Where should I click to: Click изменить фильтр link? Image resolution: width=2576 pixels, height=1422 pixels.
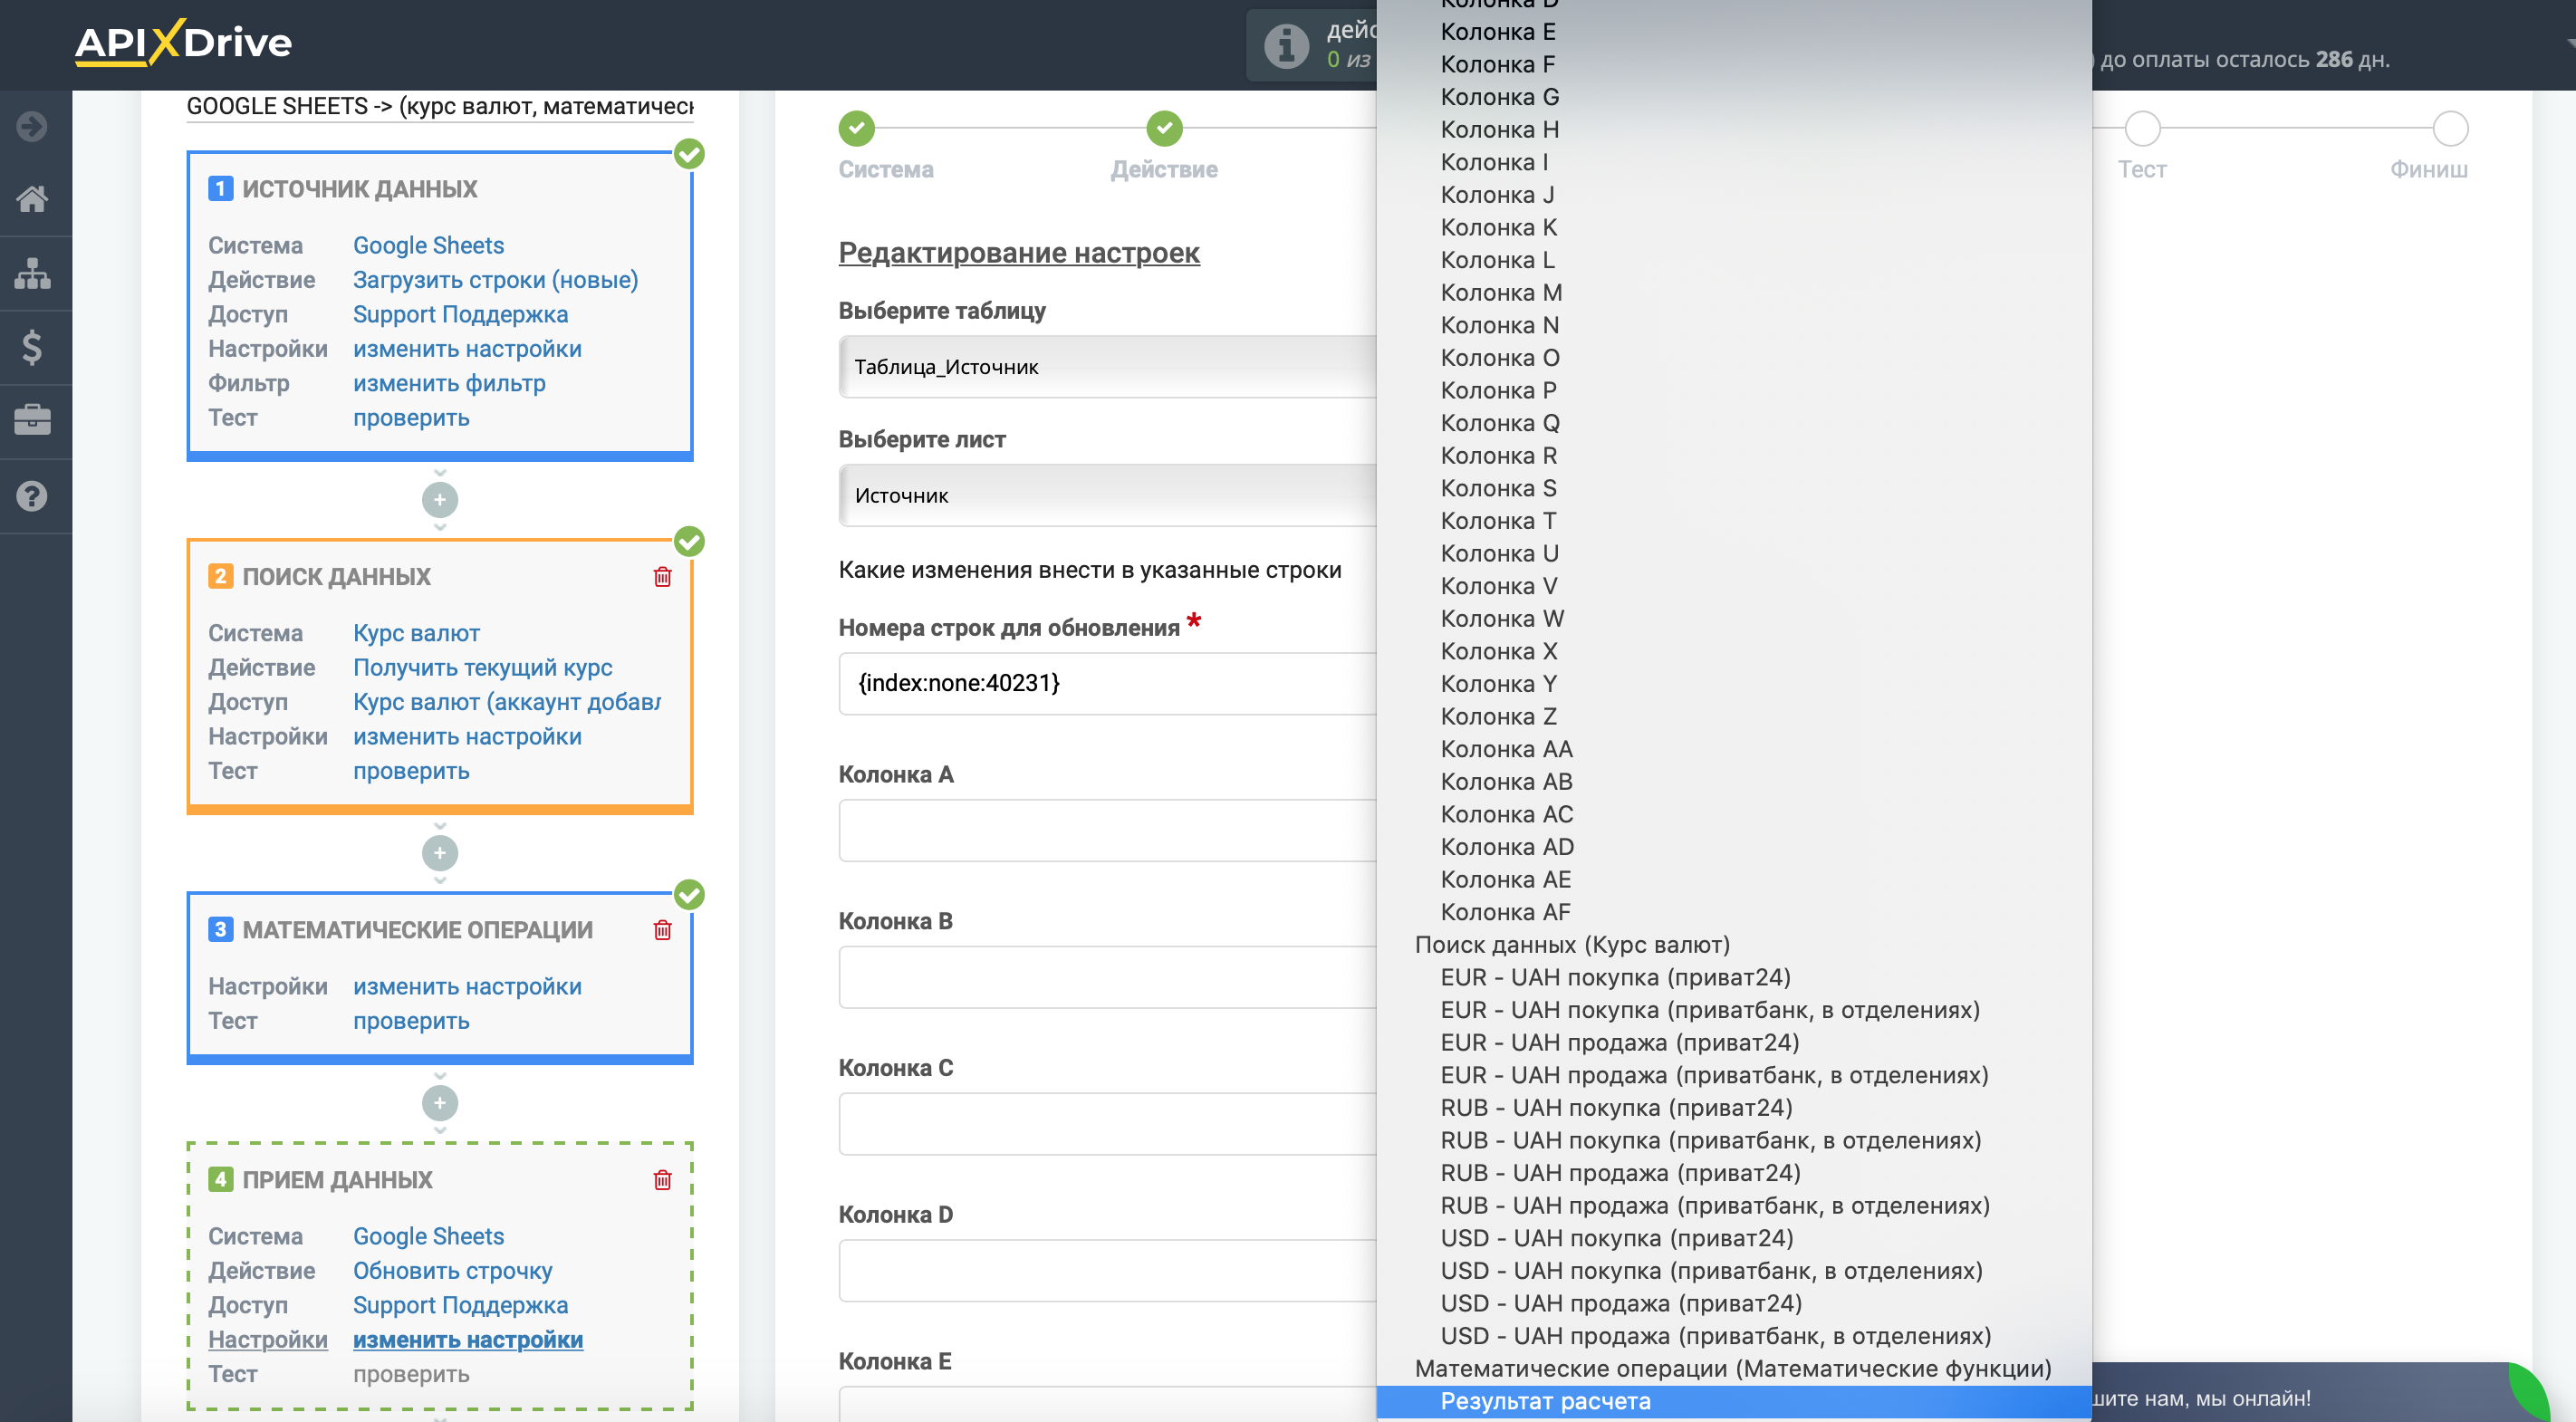coord(449,383)
